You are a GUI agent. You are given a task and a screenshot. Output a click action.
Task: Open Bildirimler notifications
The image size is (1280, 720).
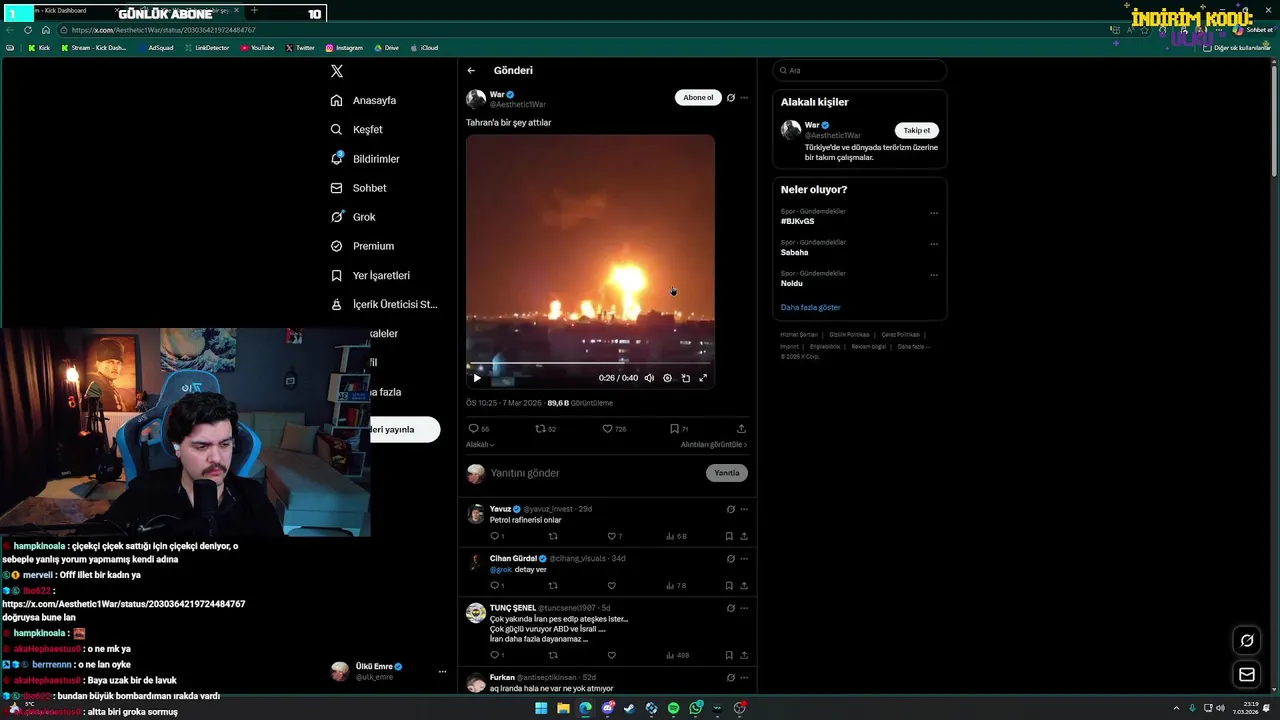(365, 159)
